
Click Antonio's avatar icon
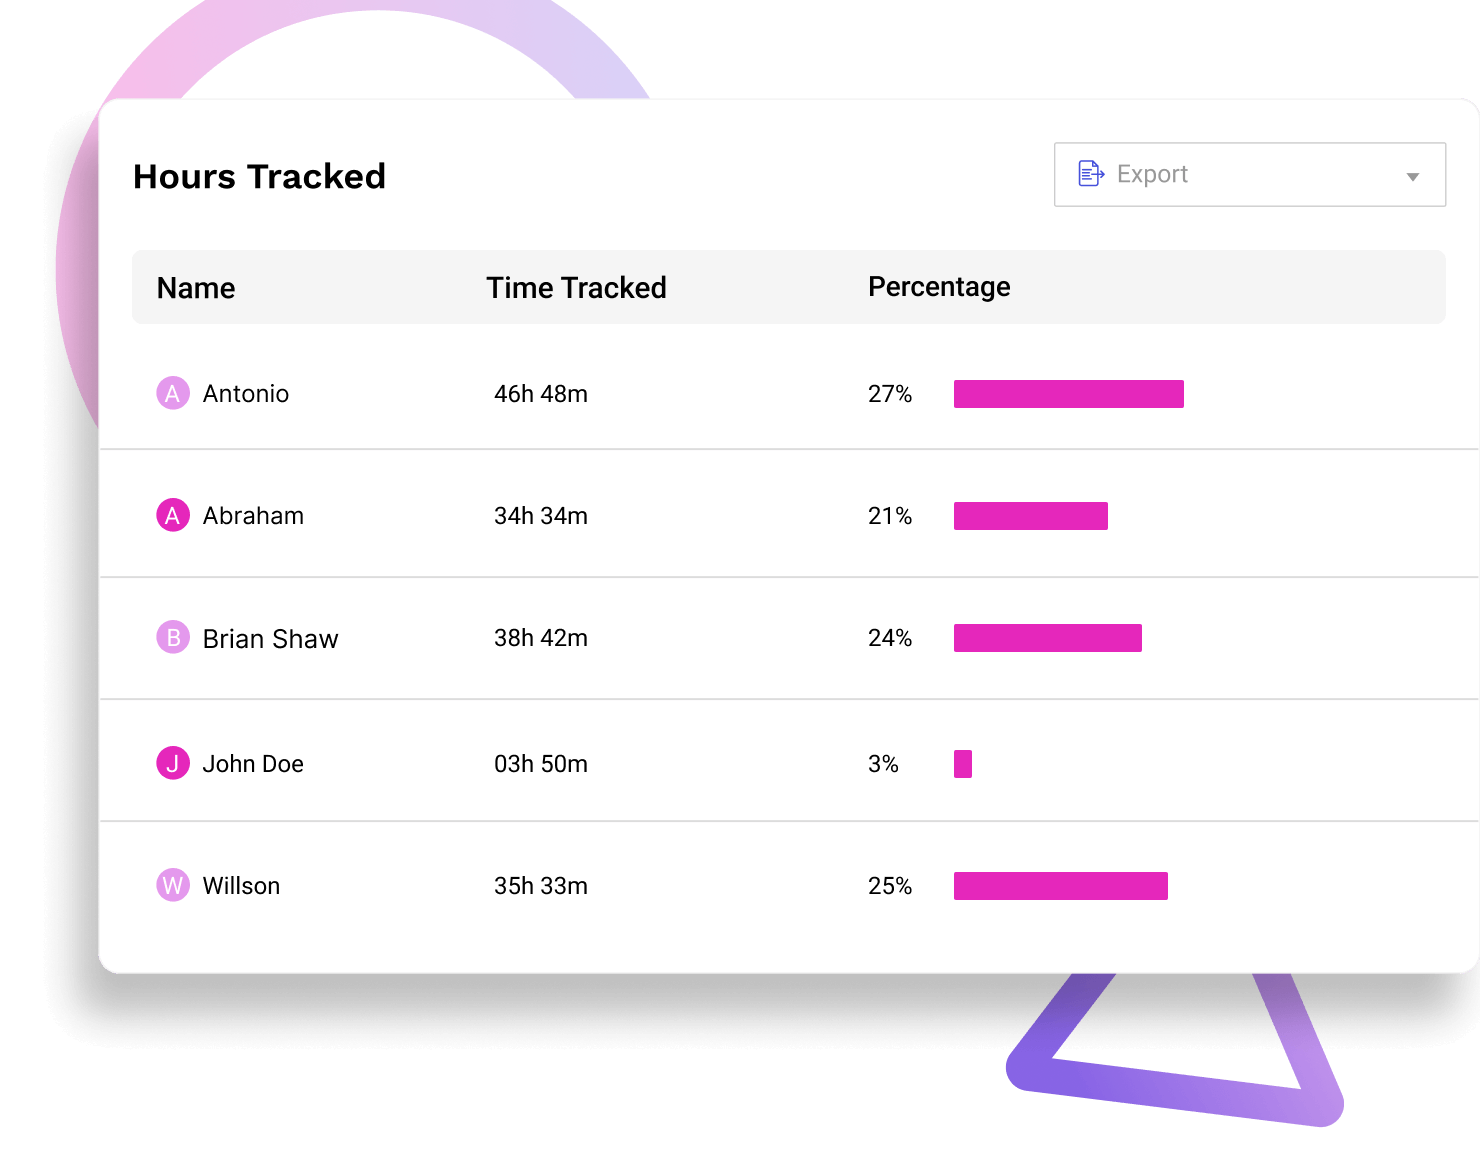point(173,393)
